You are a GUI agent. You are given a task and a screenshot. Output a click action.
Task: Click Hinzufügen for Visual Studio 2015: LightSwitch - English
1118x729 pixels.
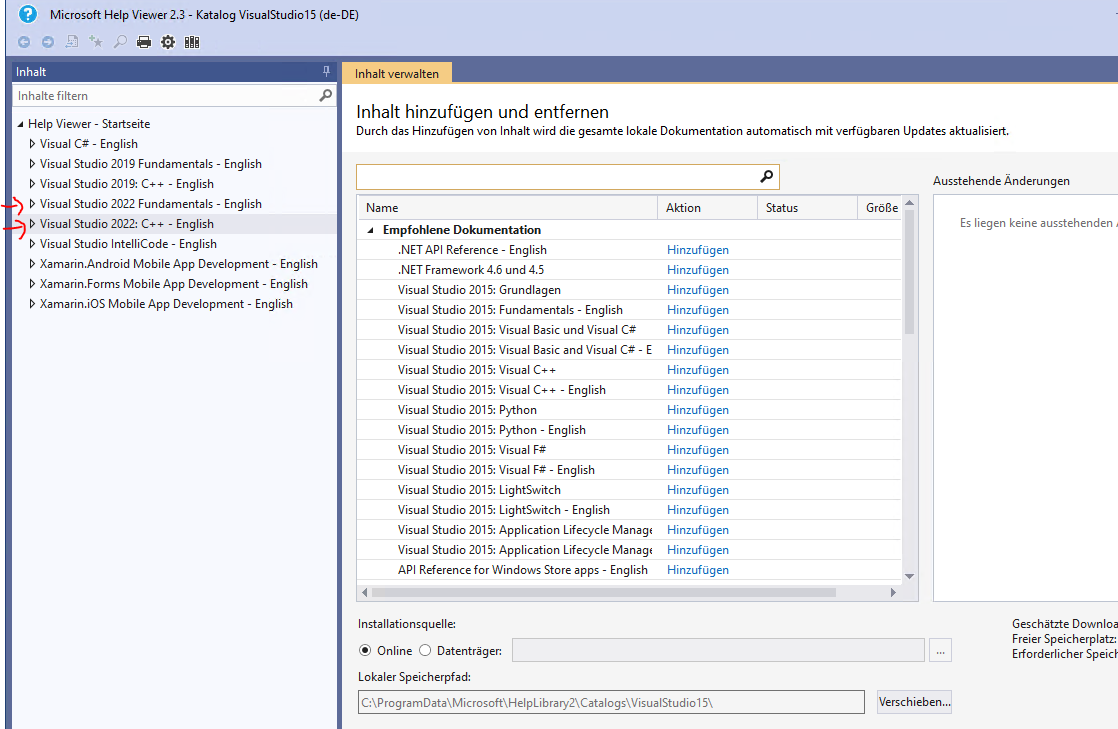click(697, 509)
